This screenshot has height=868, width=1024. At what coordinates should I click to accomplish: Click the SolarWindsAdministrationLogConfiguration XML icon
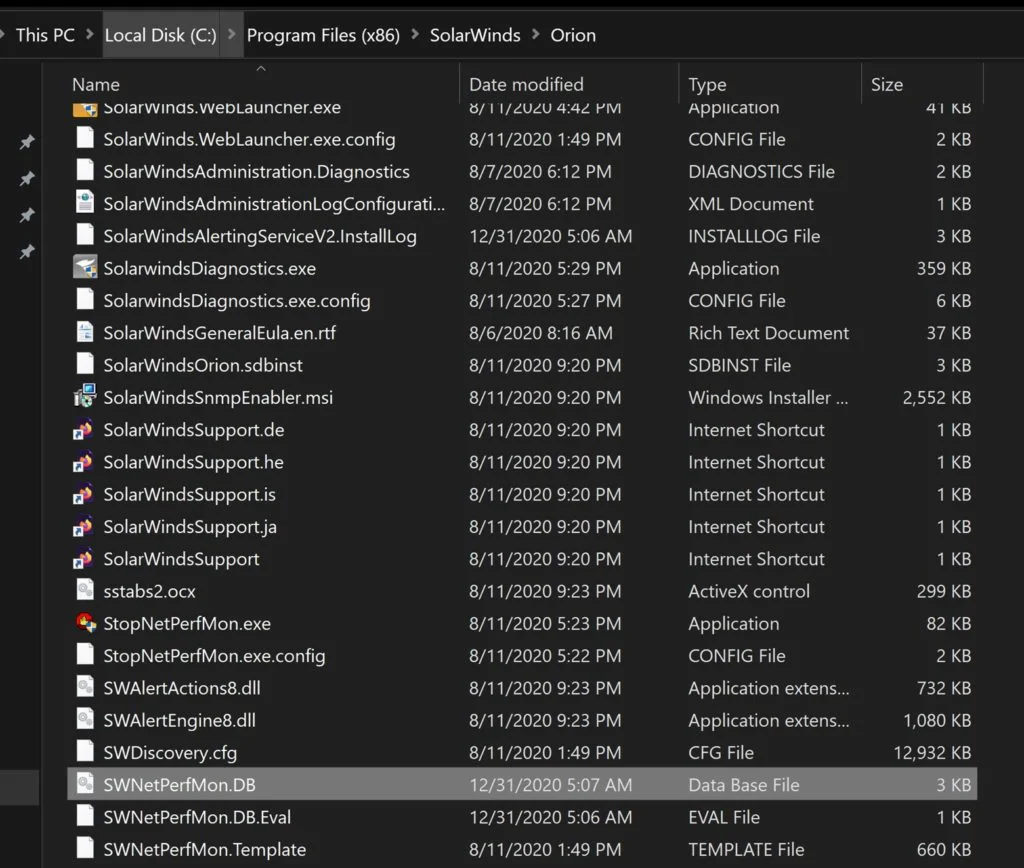point(85,202)
